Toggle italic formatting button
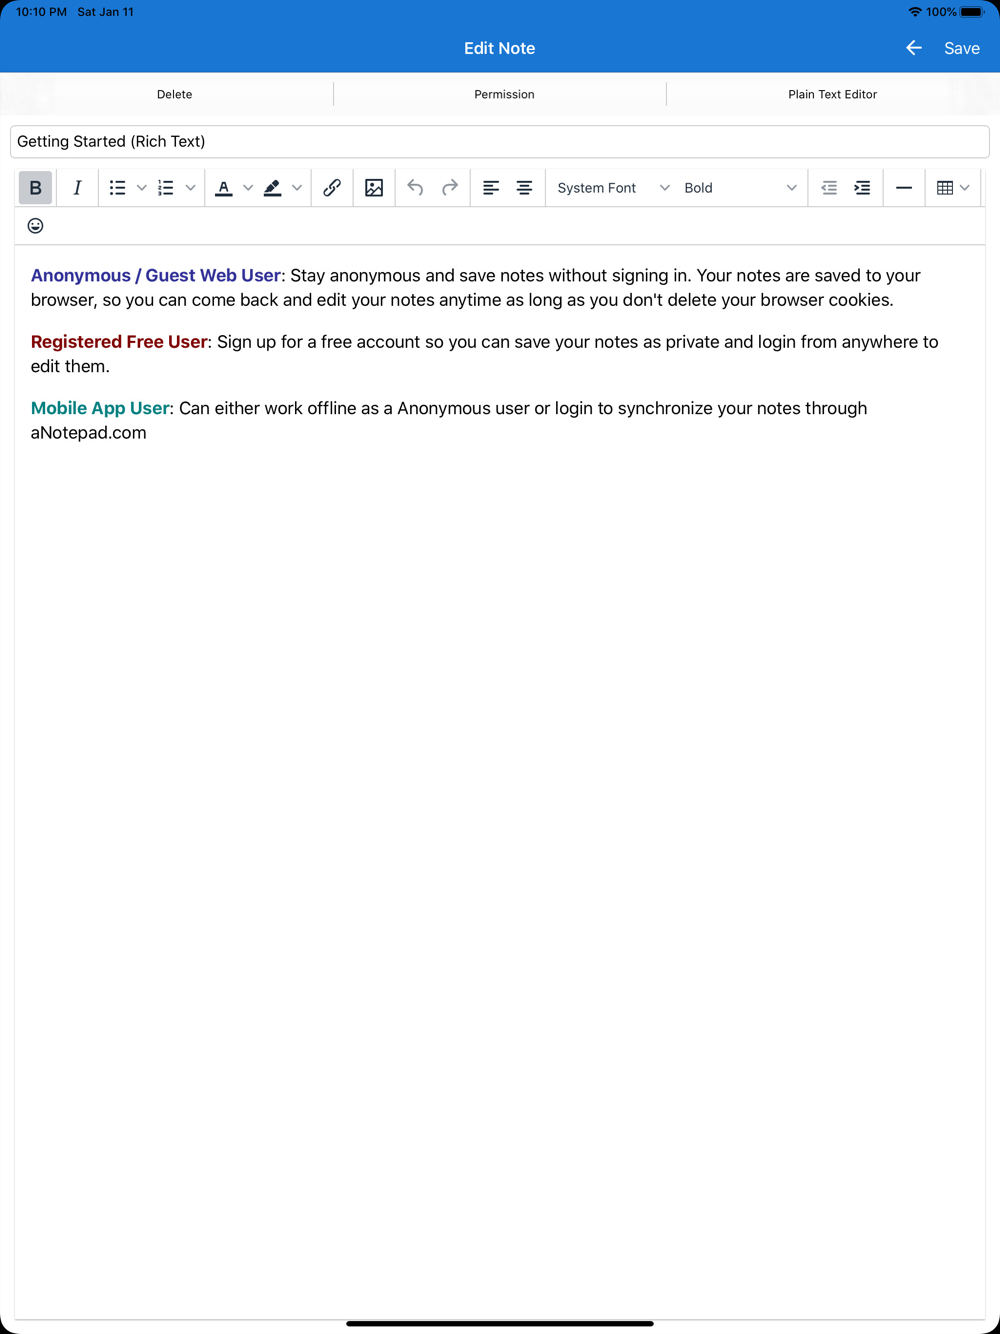The height and width of the screenshot is (1334, 1000). [x=77, y=188]
